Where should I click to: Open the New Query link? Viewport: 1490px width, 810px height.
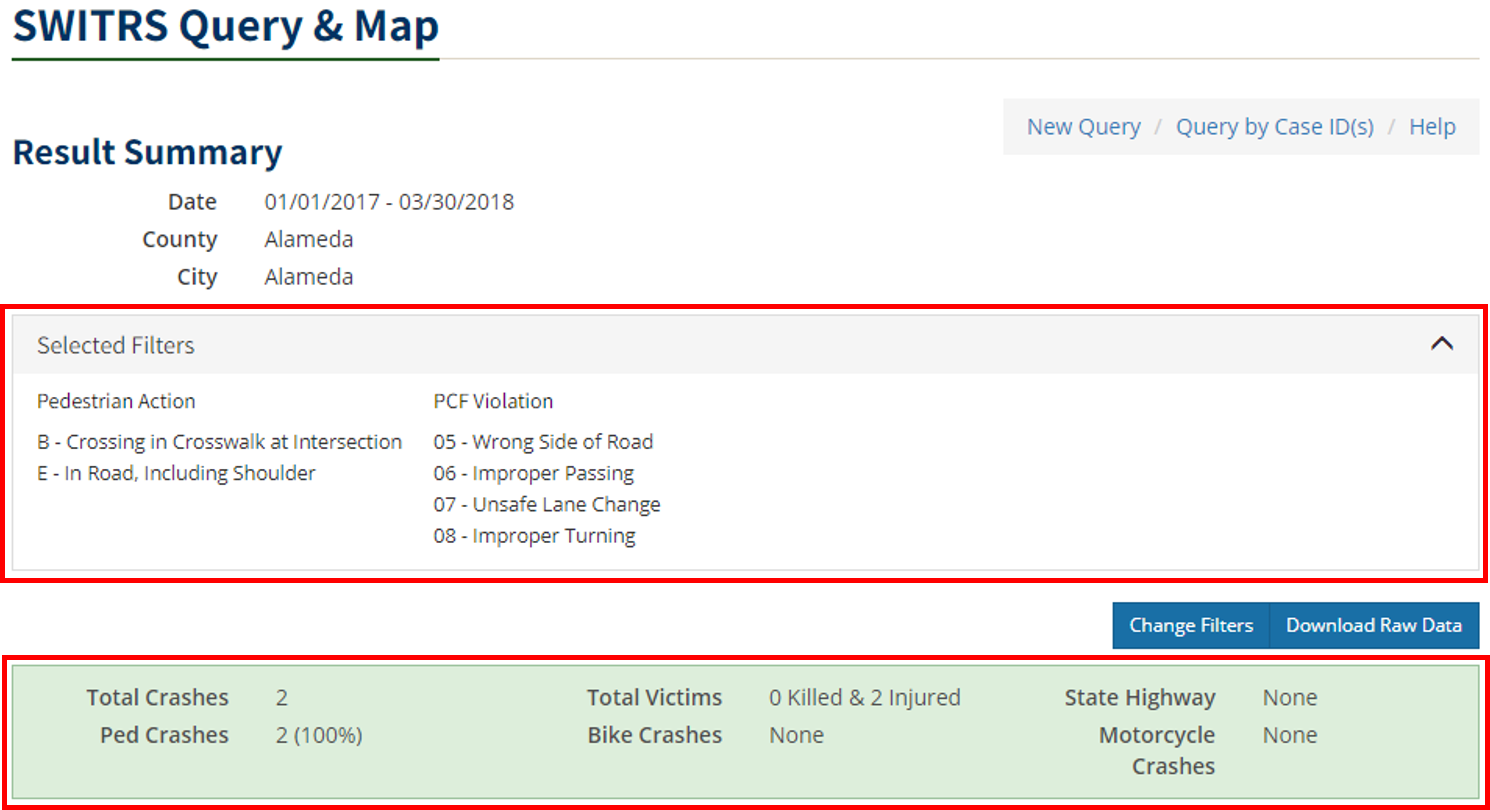coord(1084,127)
